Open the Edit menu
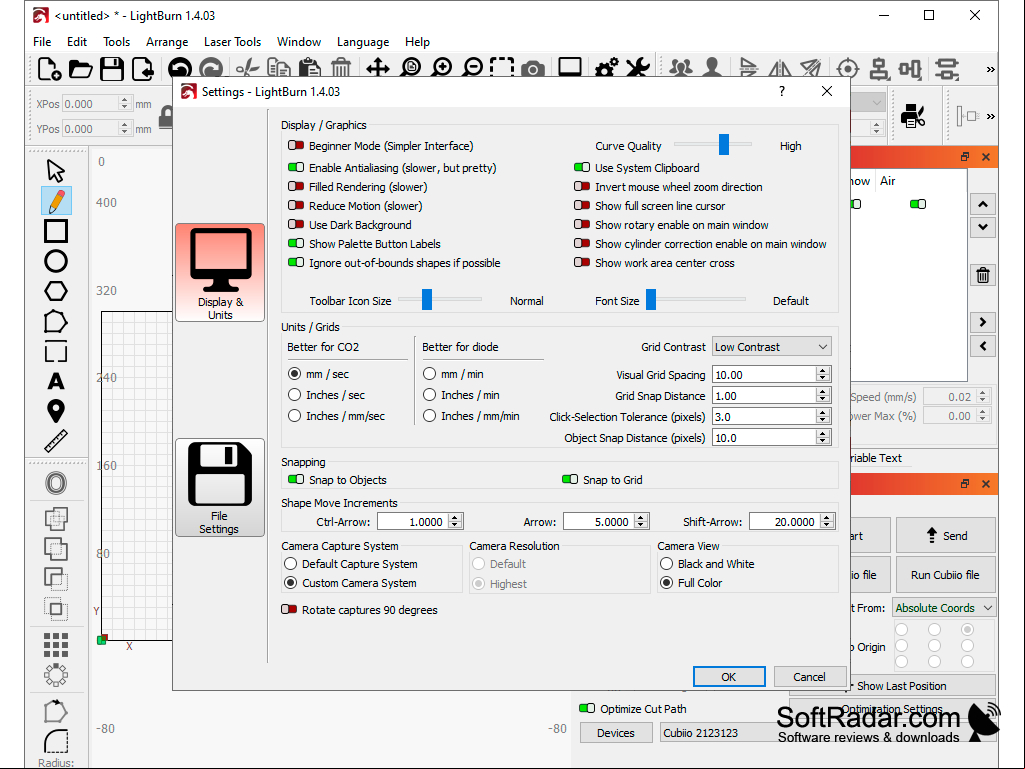Screen dimensions: 1025x769 [x=76, y=42]
